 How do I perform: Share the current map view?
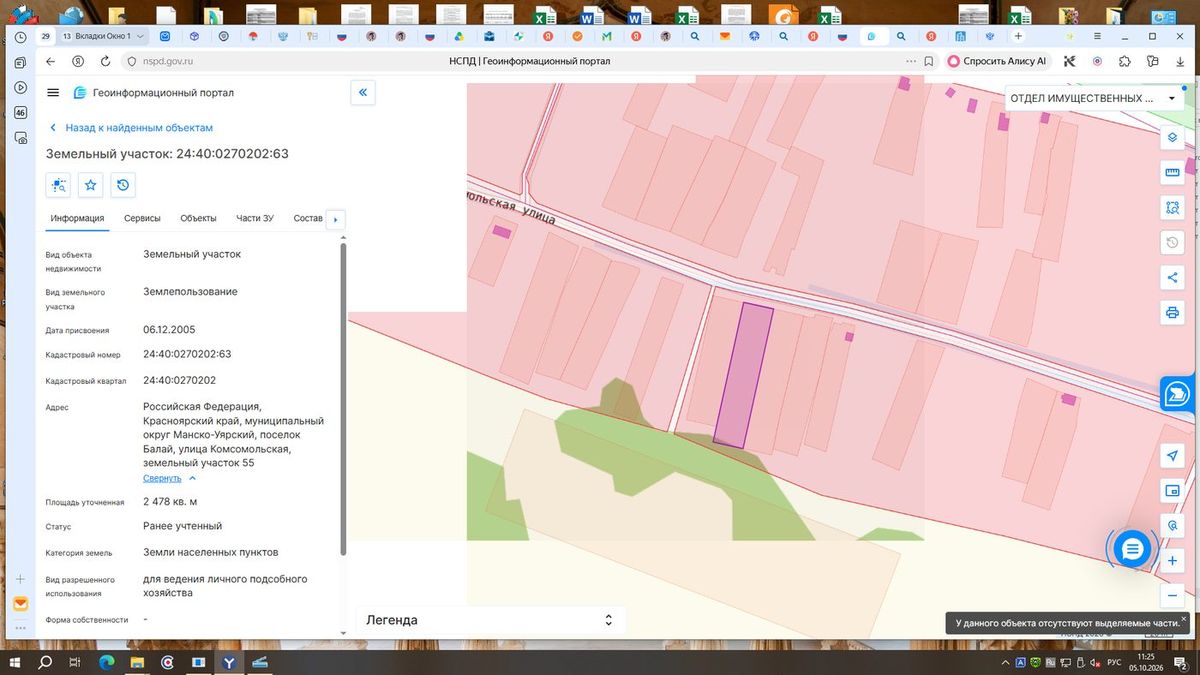pos(1173,278)
